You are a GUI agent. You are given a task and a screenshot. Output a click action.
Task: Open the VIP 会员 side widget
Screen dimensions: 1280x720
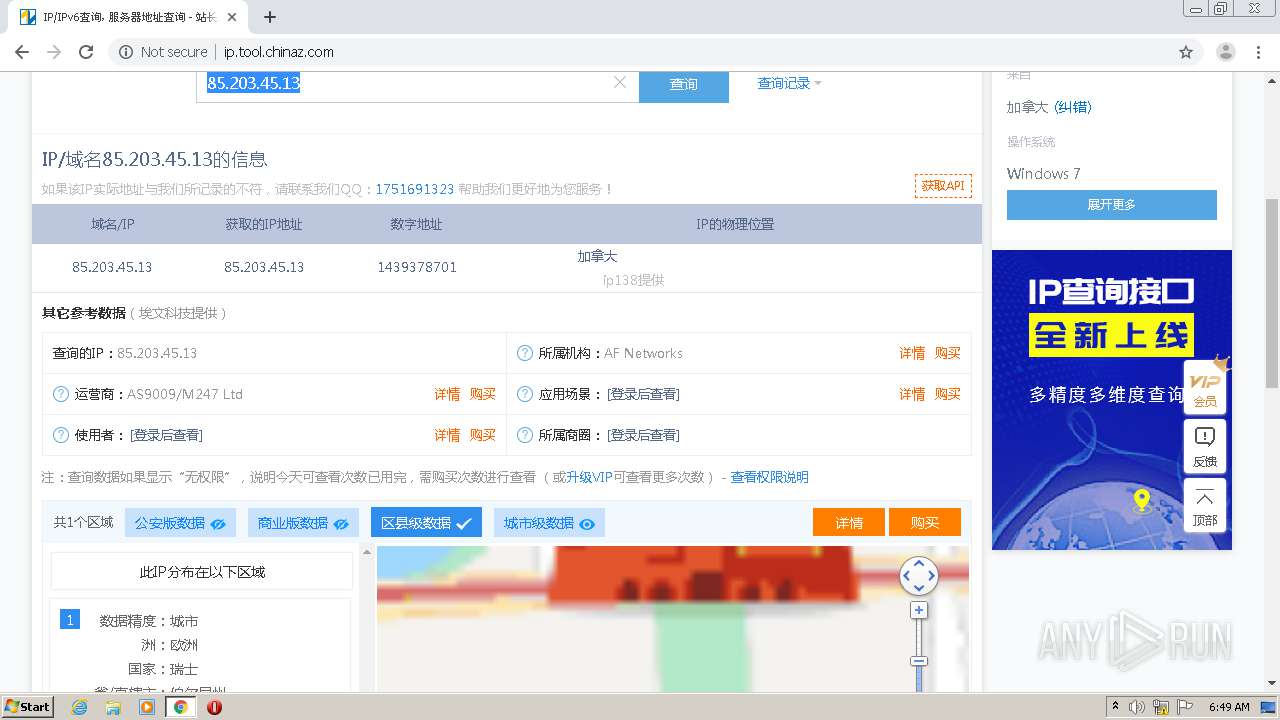[1205, 387]
